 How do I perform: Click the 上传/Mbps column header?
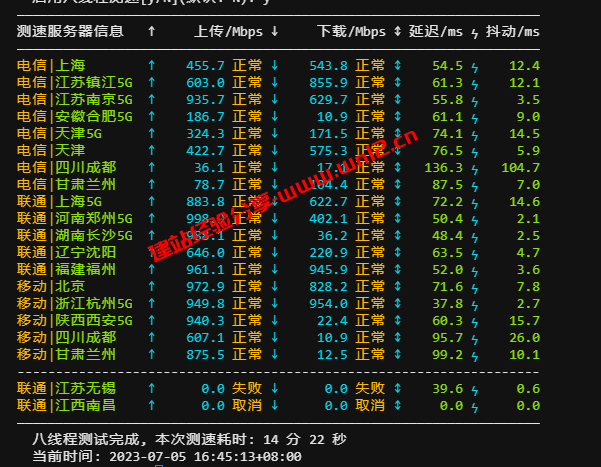[x=228, y=31]
